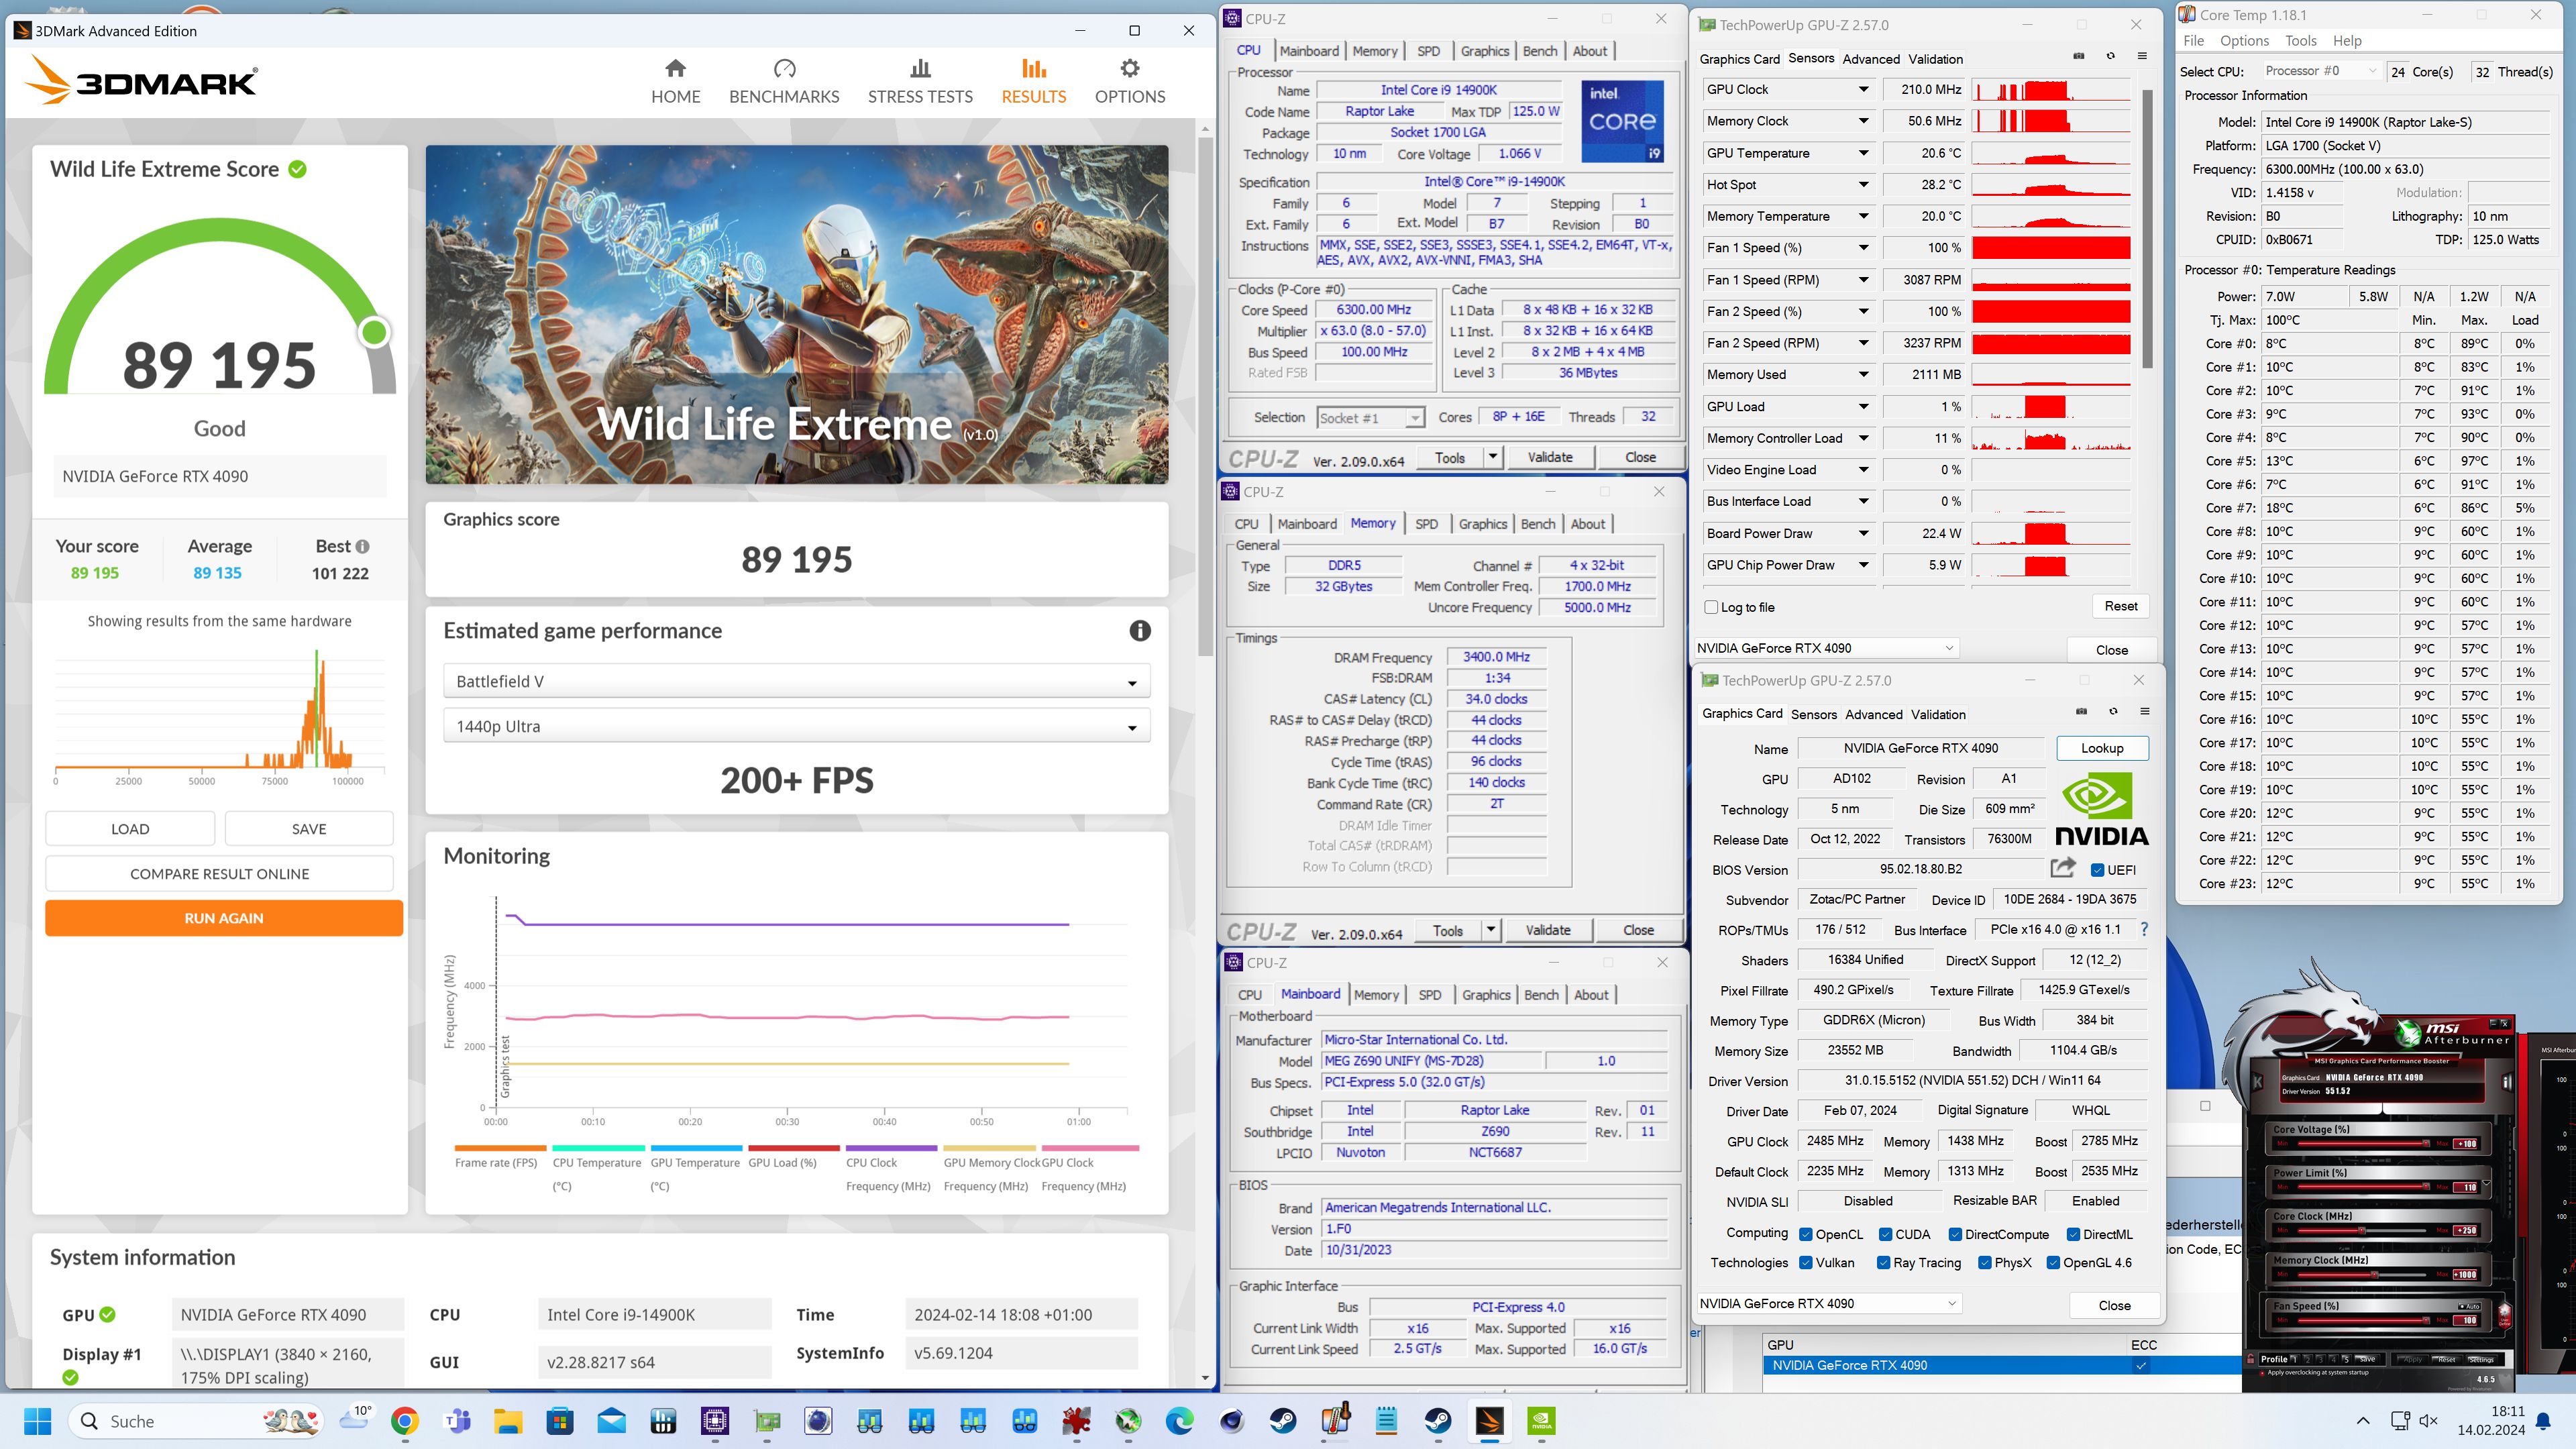Open the BENCHMARKS section in 3DMark
This screenshot has width=2576, height=1449.
point(784,82)
